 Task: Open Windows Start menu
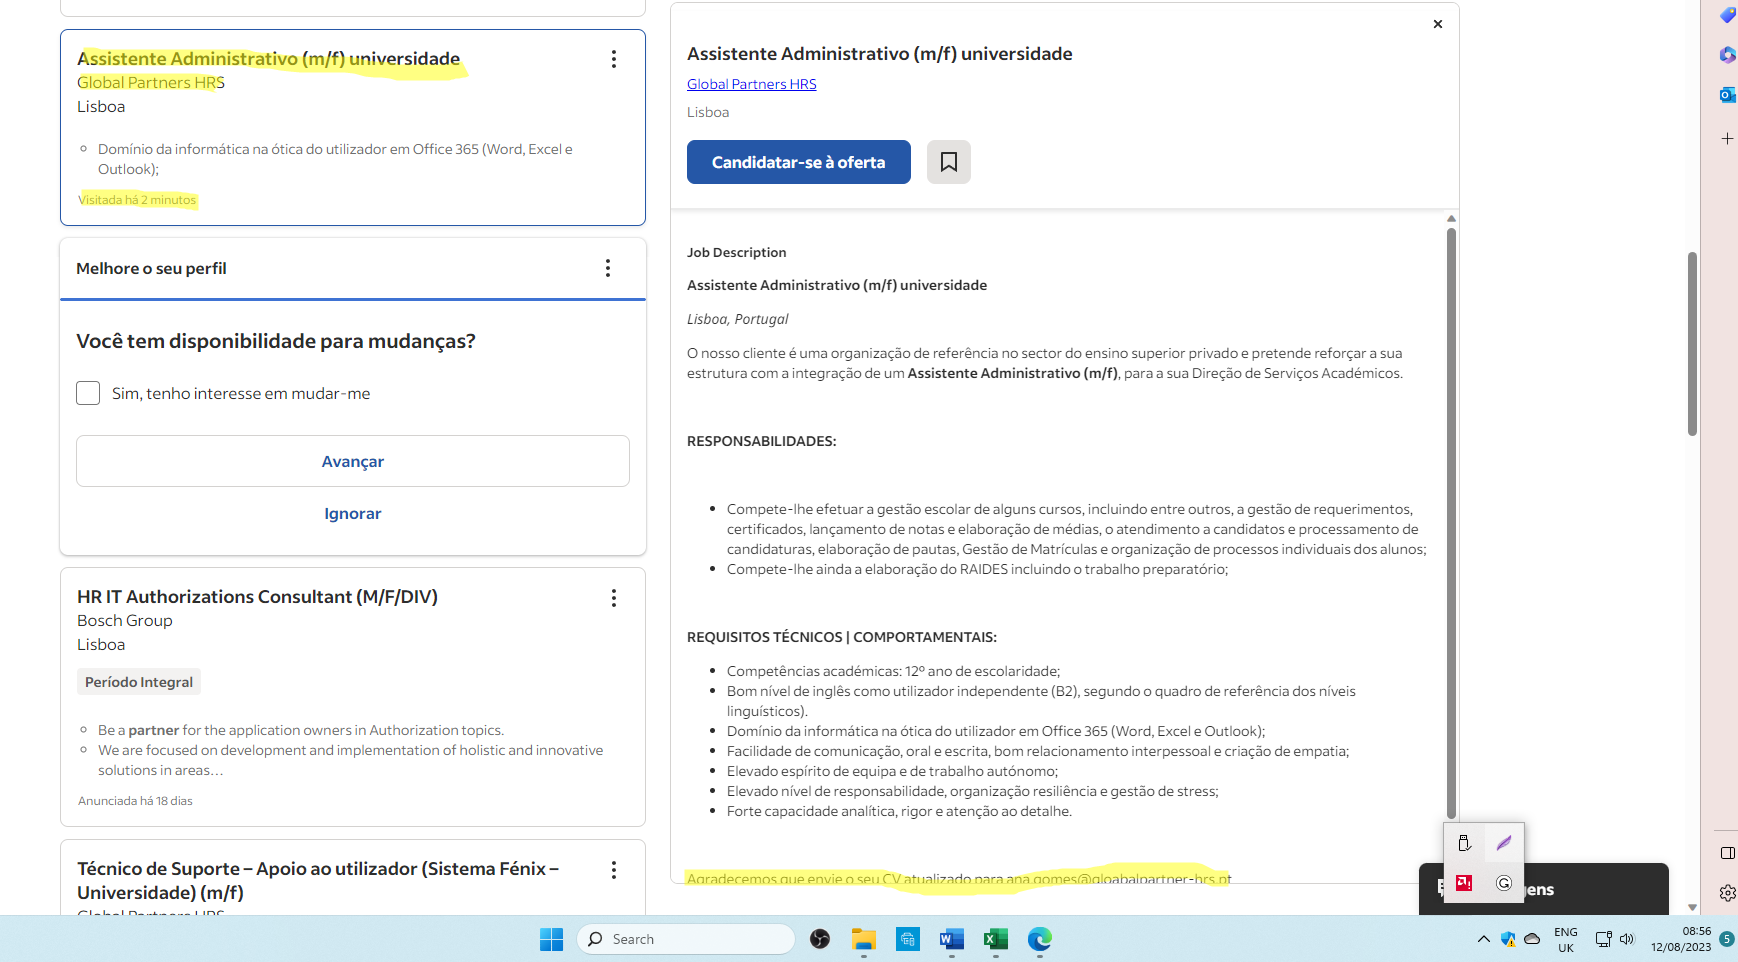(x=551, y=939)
